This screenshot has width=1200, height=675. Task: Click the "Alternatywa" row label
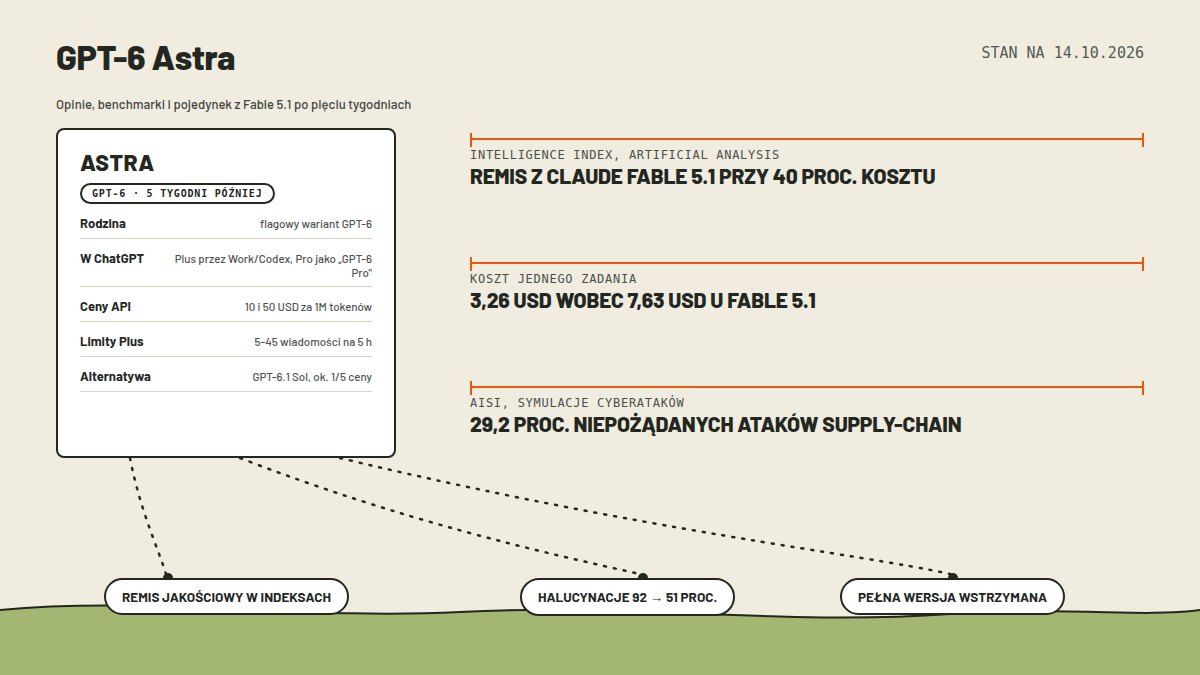116,377
